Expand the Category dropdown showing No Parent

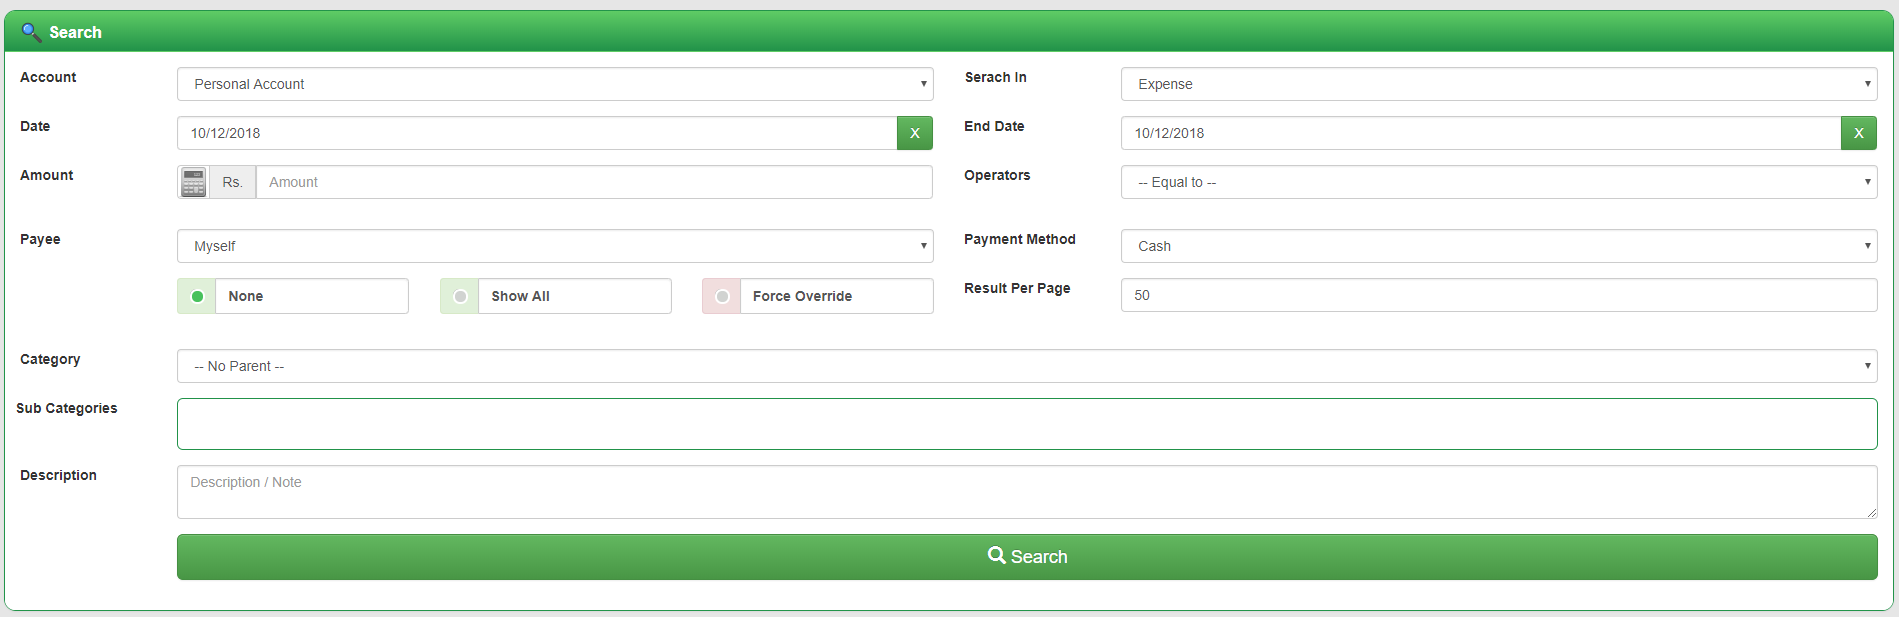point(1026,366)
